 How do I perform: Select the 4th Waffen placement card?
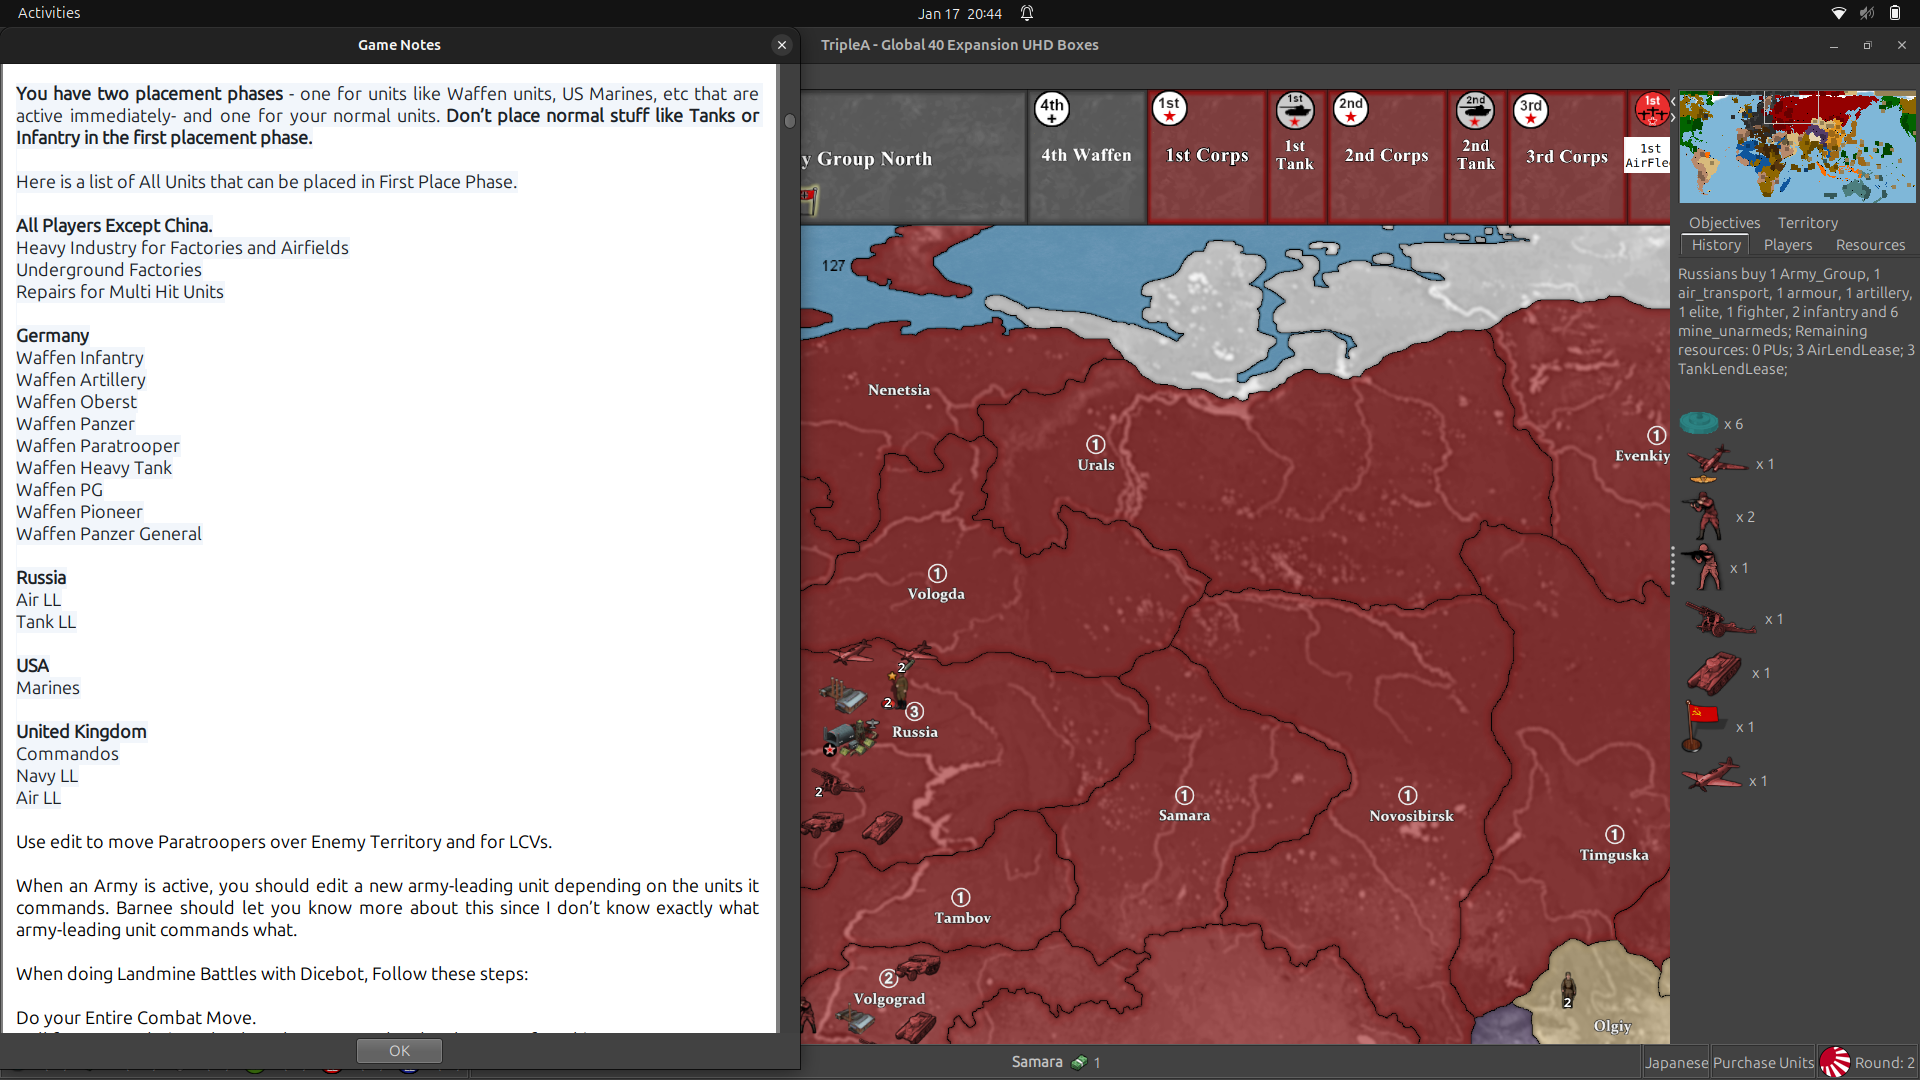pyautogui.click(x=1085, y=155)
